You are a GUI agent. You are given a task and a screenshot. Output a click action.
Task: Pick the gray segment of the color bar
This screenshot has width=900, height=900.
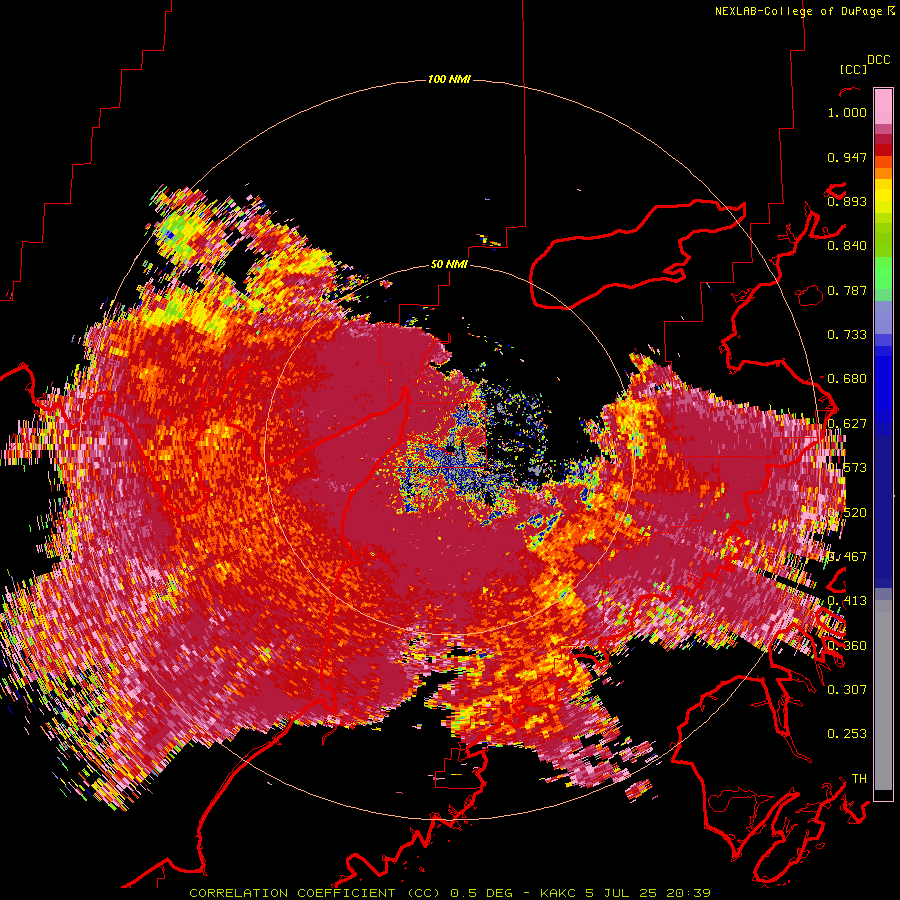click(x=883, y=695)
